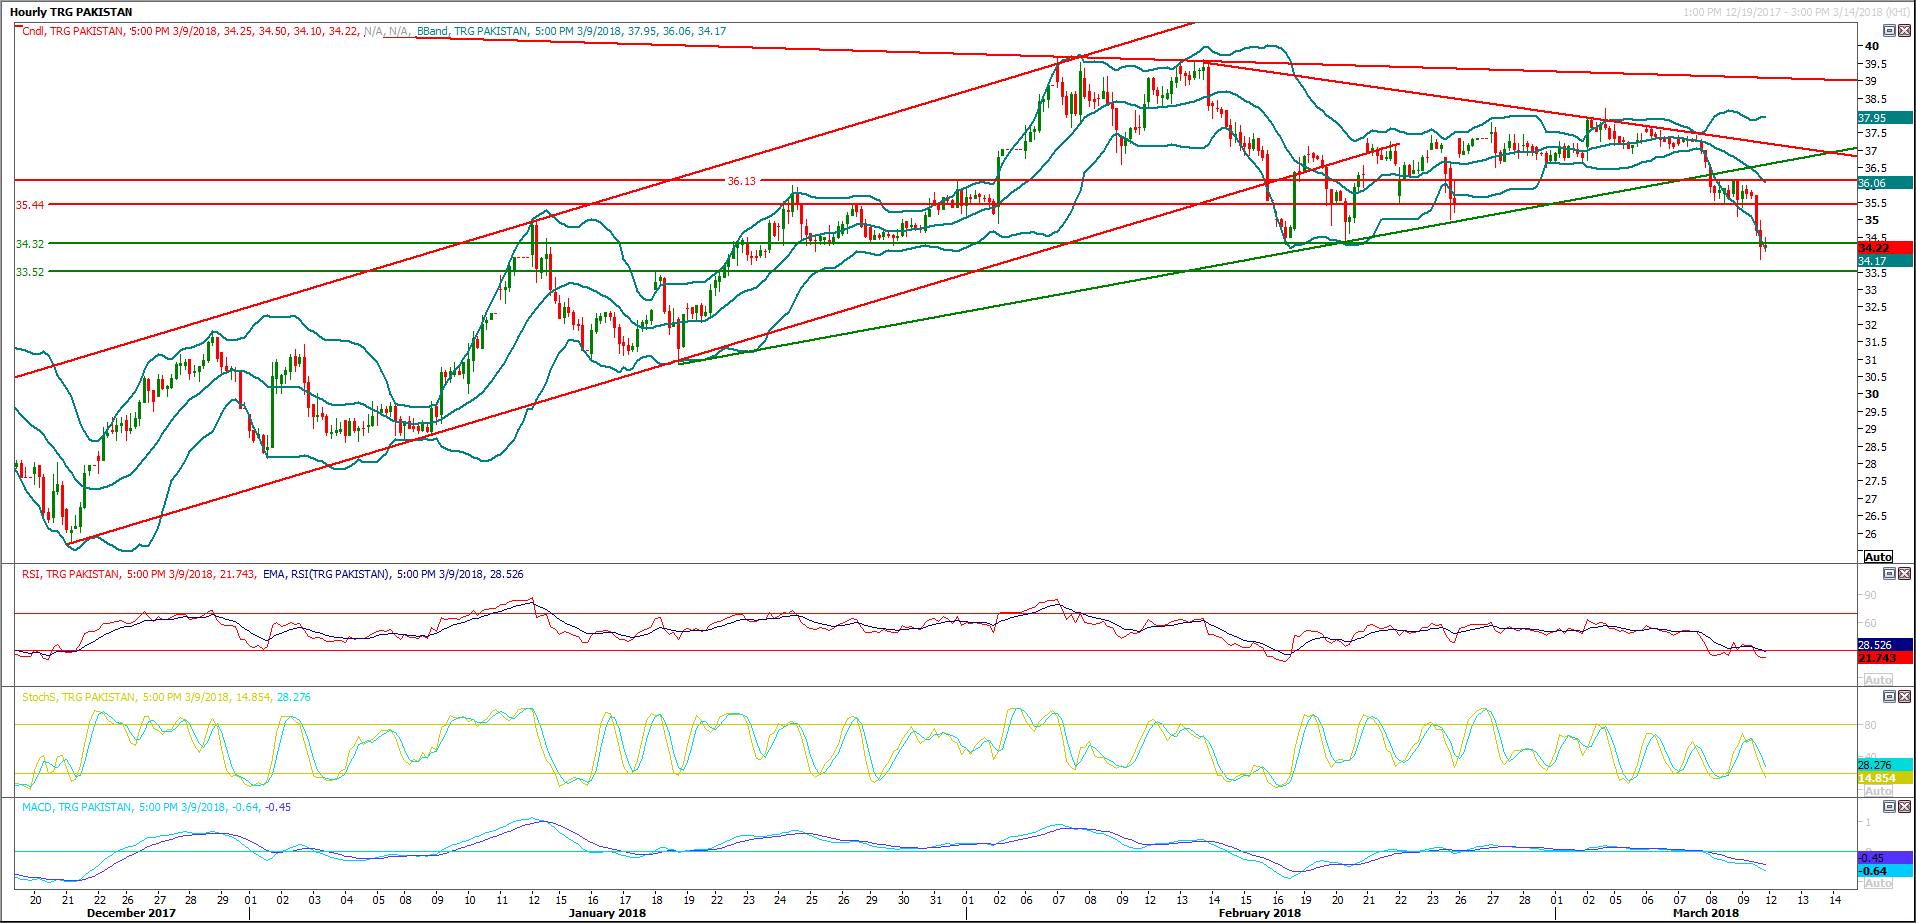Screen dimensions: 1916x923
Task: Click the price panel's restore icon
Action: [x=1889, y=31]
